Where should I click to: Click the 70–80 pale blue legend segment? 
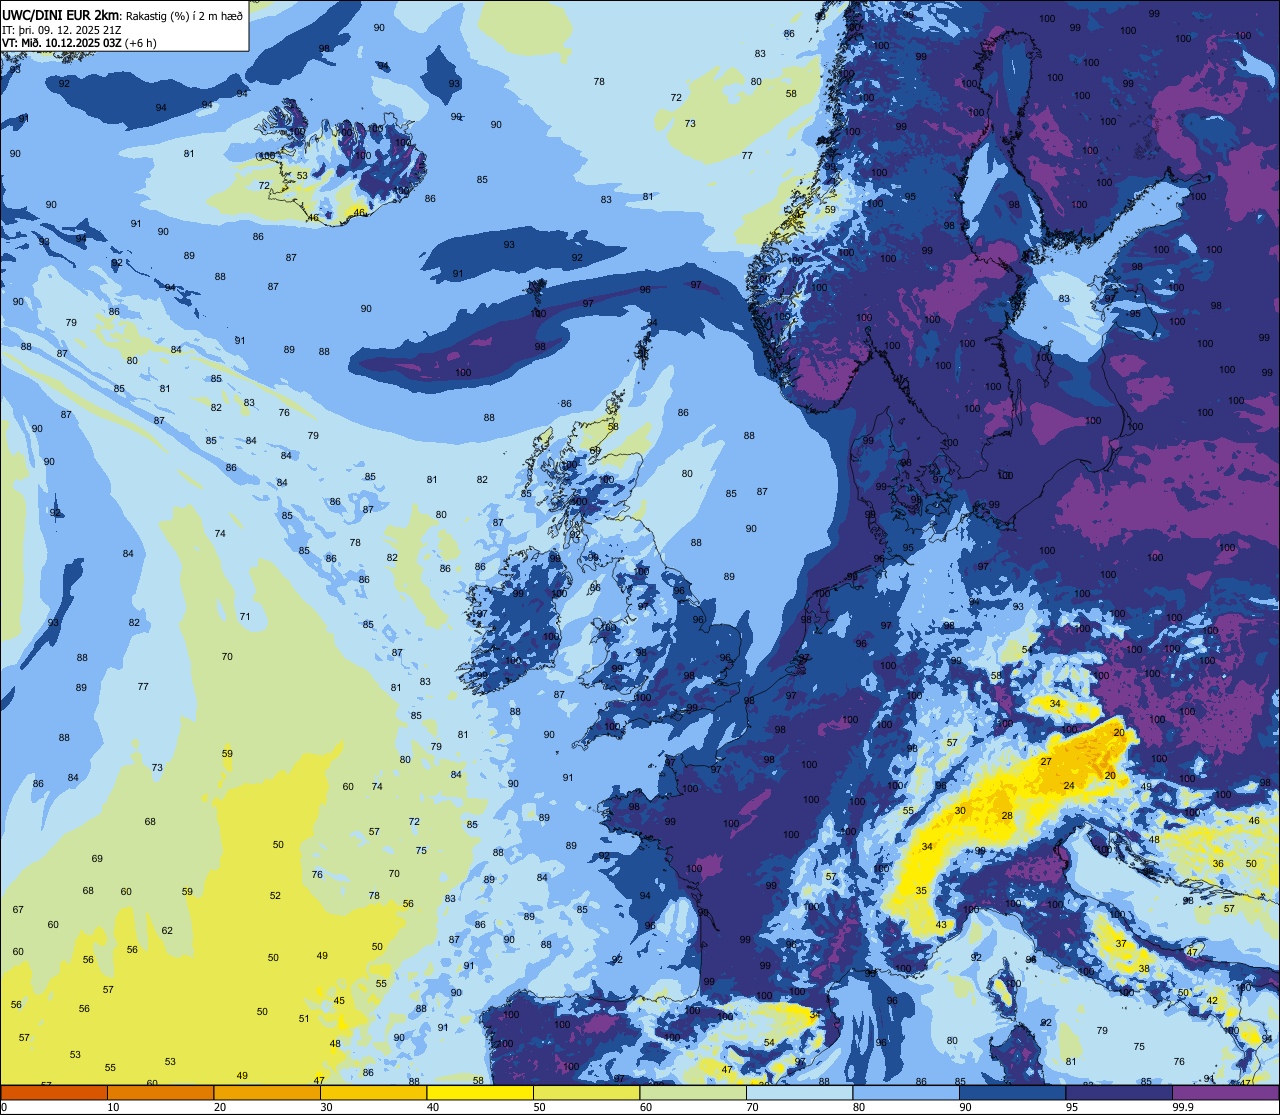799,1092
